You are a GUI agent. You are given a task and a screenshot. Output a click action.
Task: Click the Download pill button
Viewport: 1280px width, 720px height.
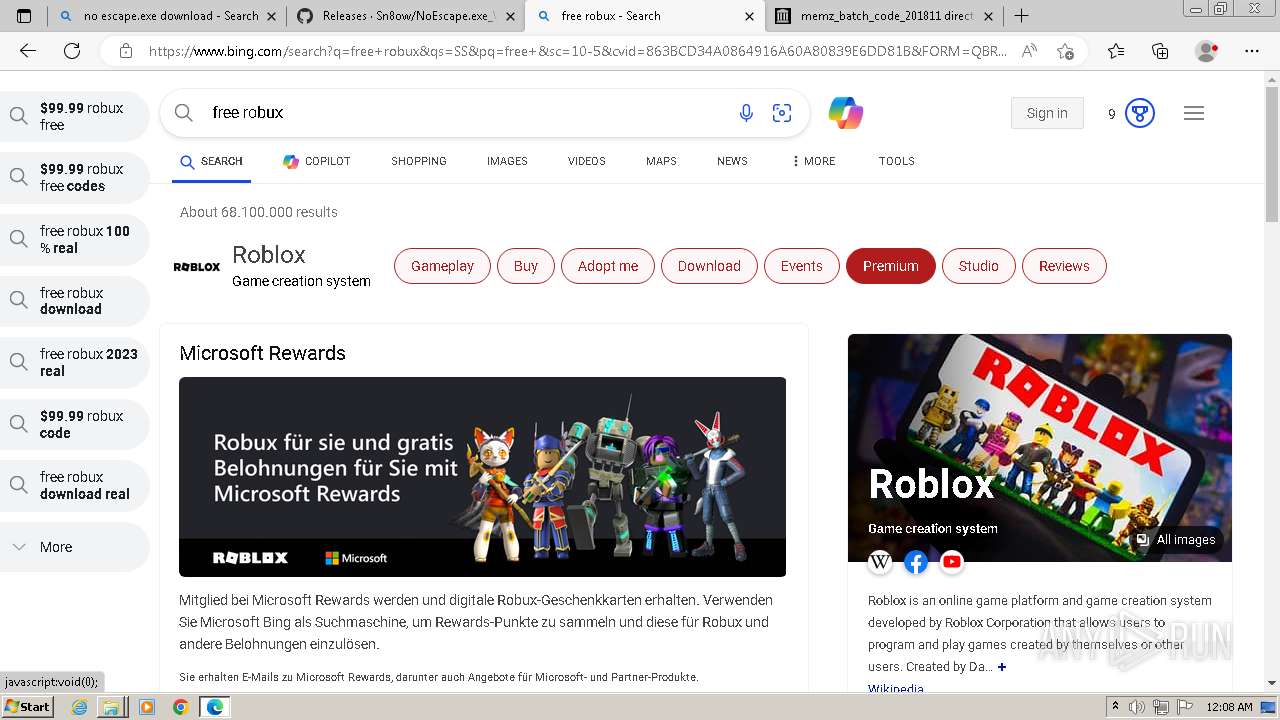(x=709, y=266)
